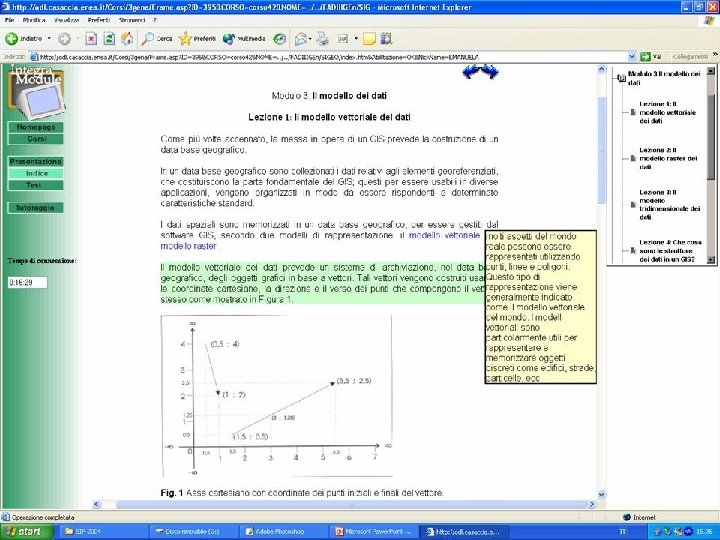Follow the 'modello vettoriale' hyperlink

tap(444, 235)
